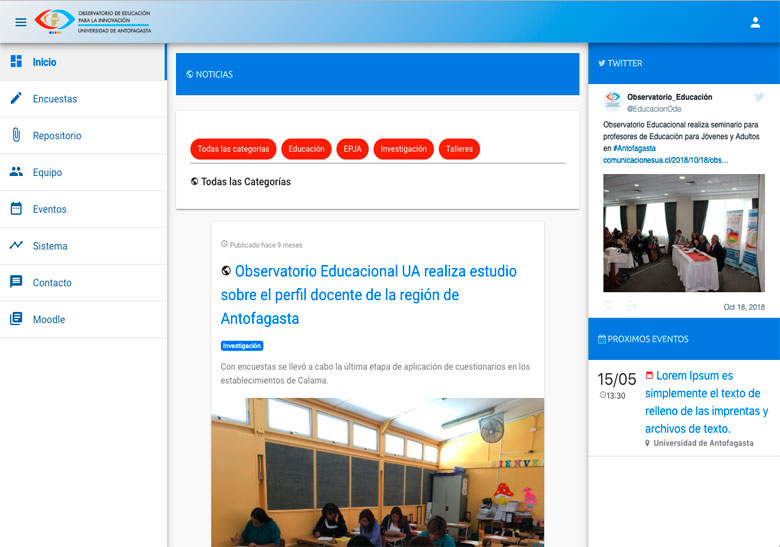
Task: Filter news by Investigación pill
Action: [403, 149]
